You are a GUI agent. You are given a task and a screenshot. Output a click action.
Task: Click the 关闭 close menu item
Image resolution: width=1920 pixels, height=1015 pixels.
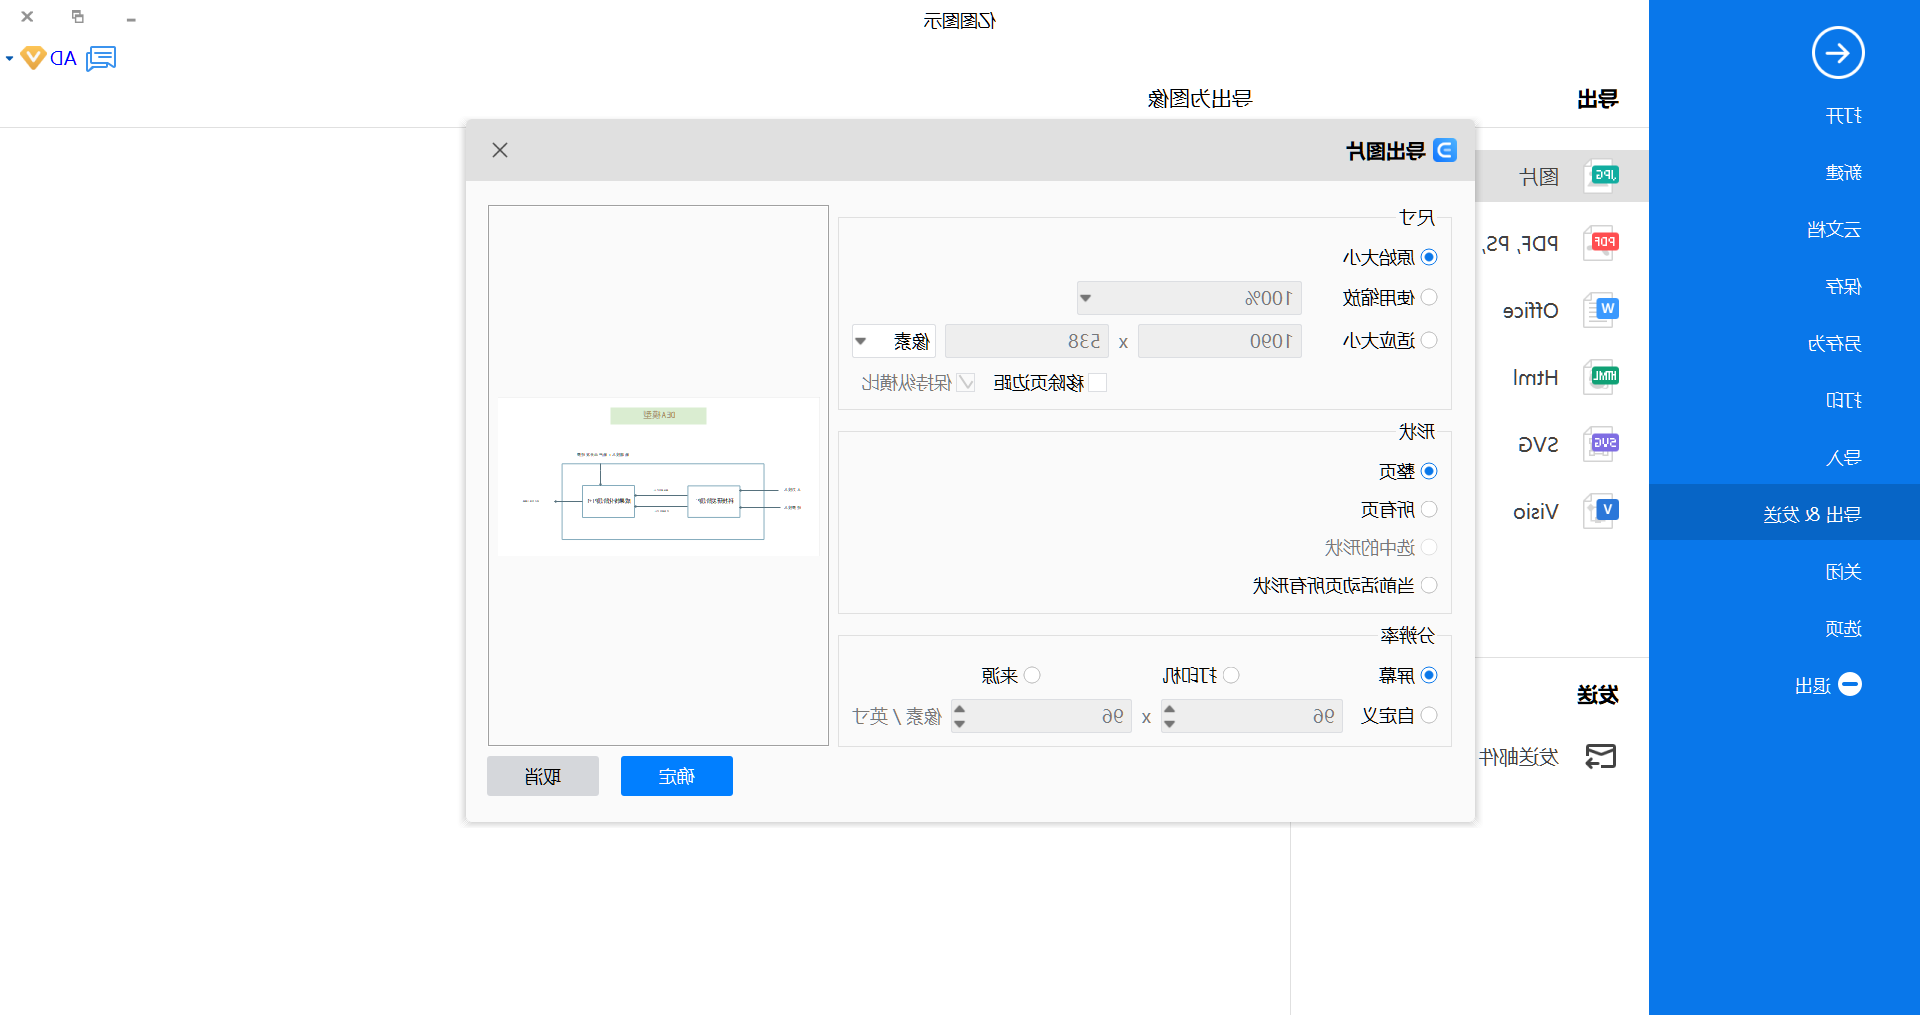[x=1843, y=572]
